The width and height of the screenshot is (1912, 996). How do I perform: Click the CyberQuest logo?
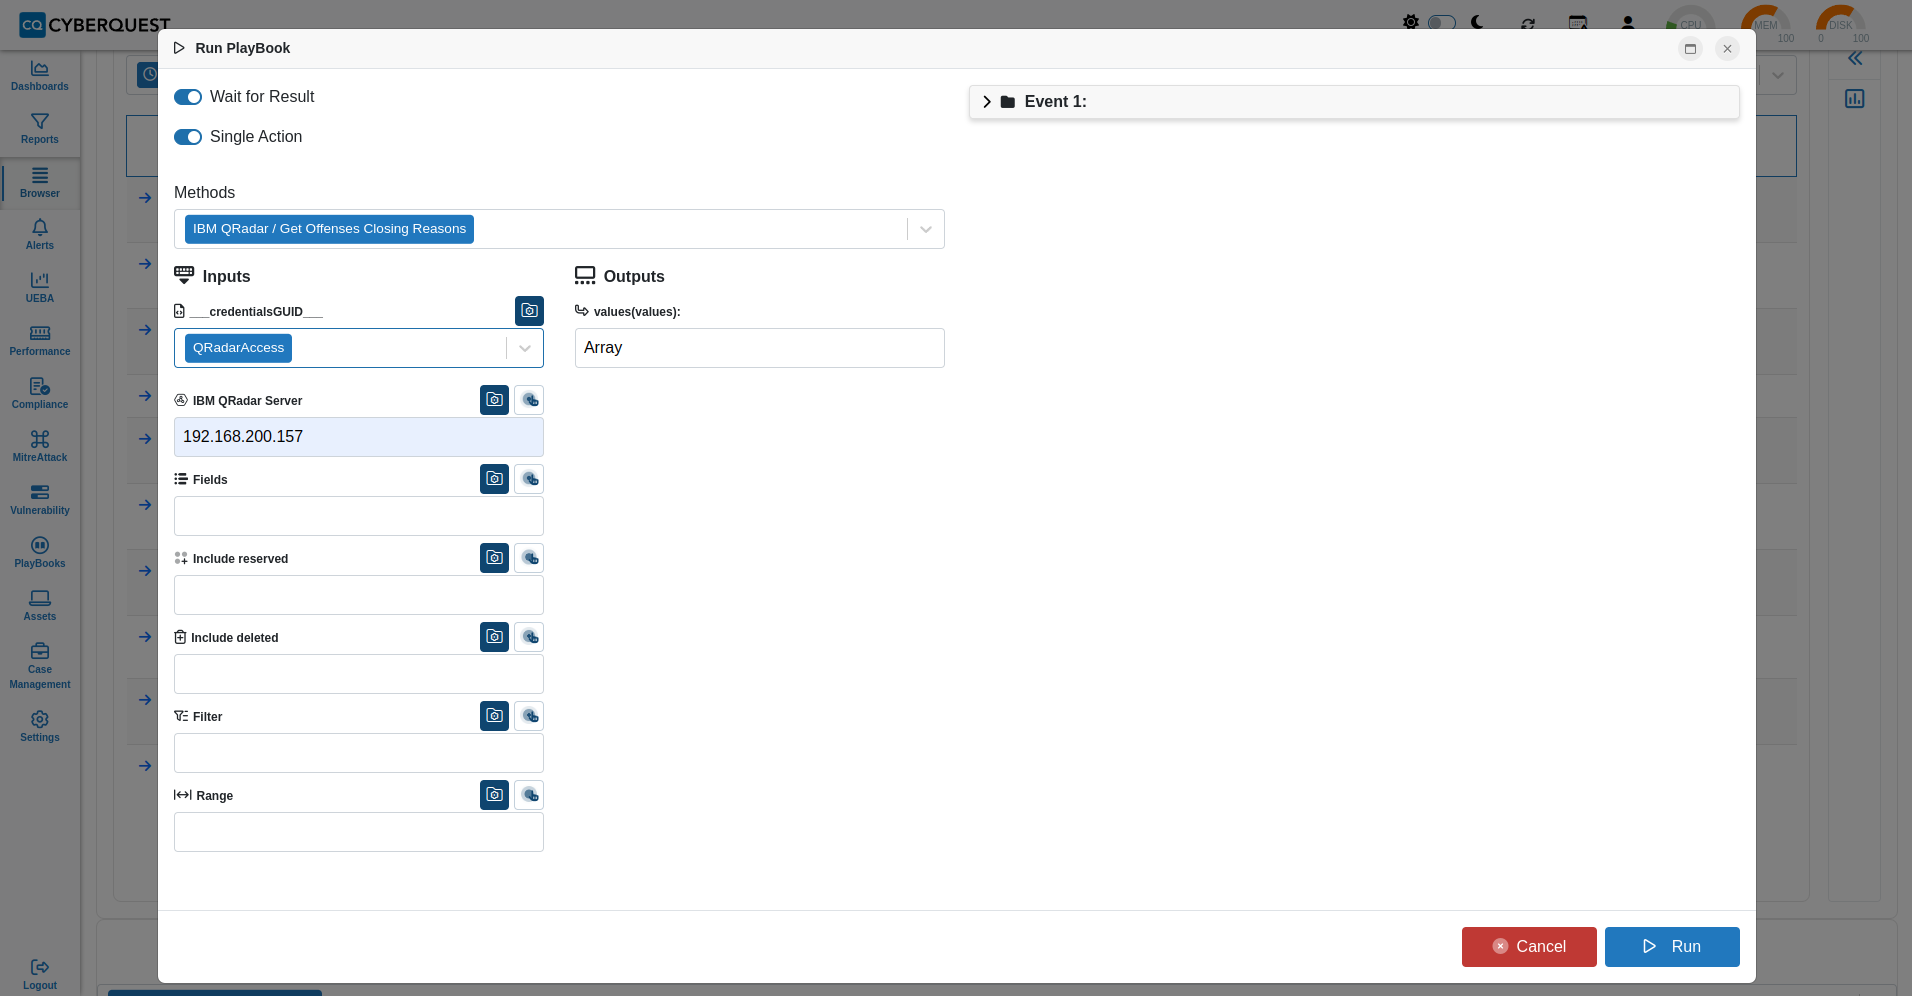pos(95,24)
